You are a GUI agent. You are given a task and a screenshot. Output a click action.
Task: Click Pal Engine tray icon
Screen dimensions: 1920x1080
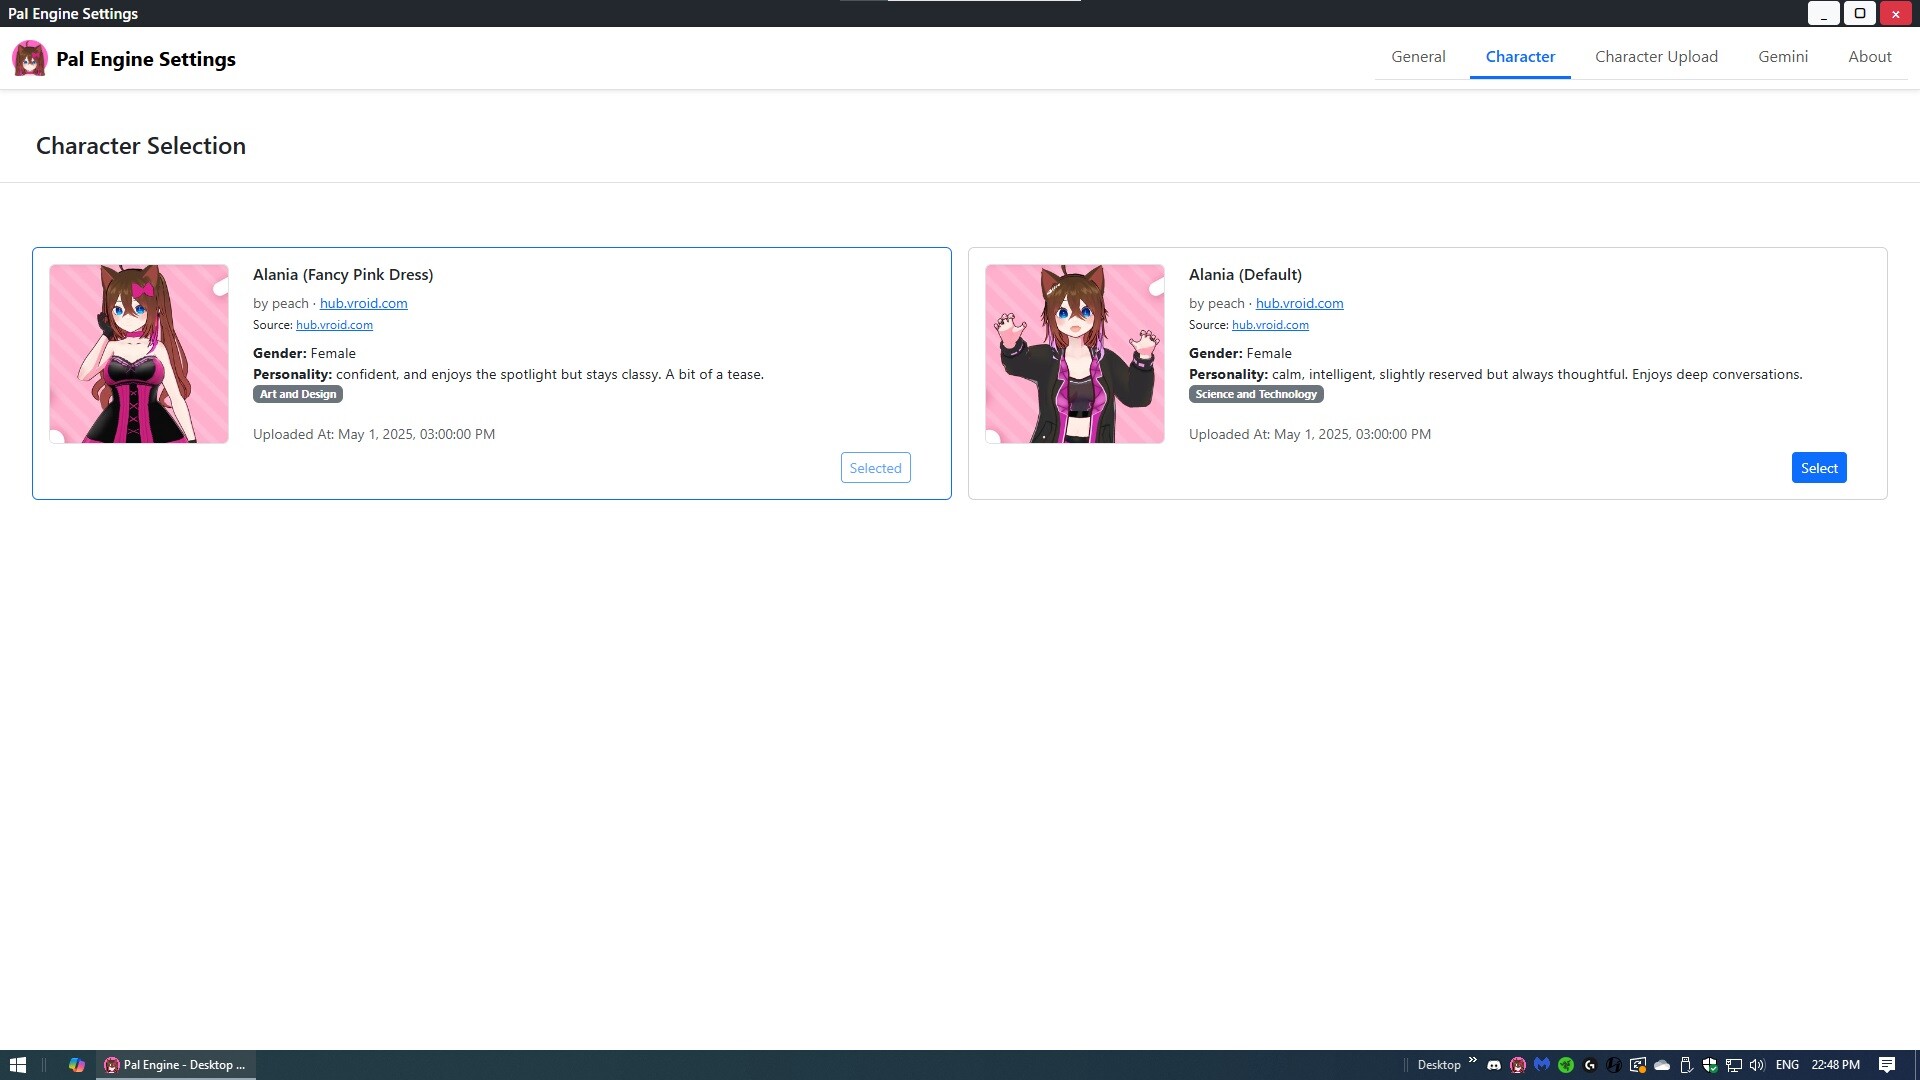tap(1518, 1065)
